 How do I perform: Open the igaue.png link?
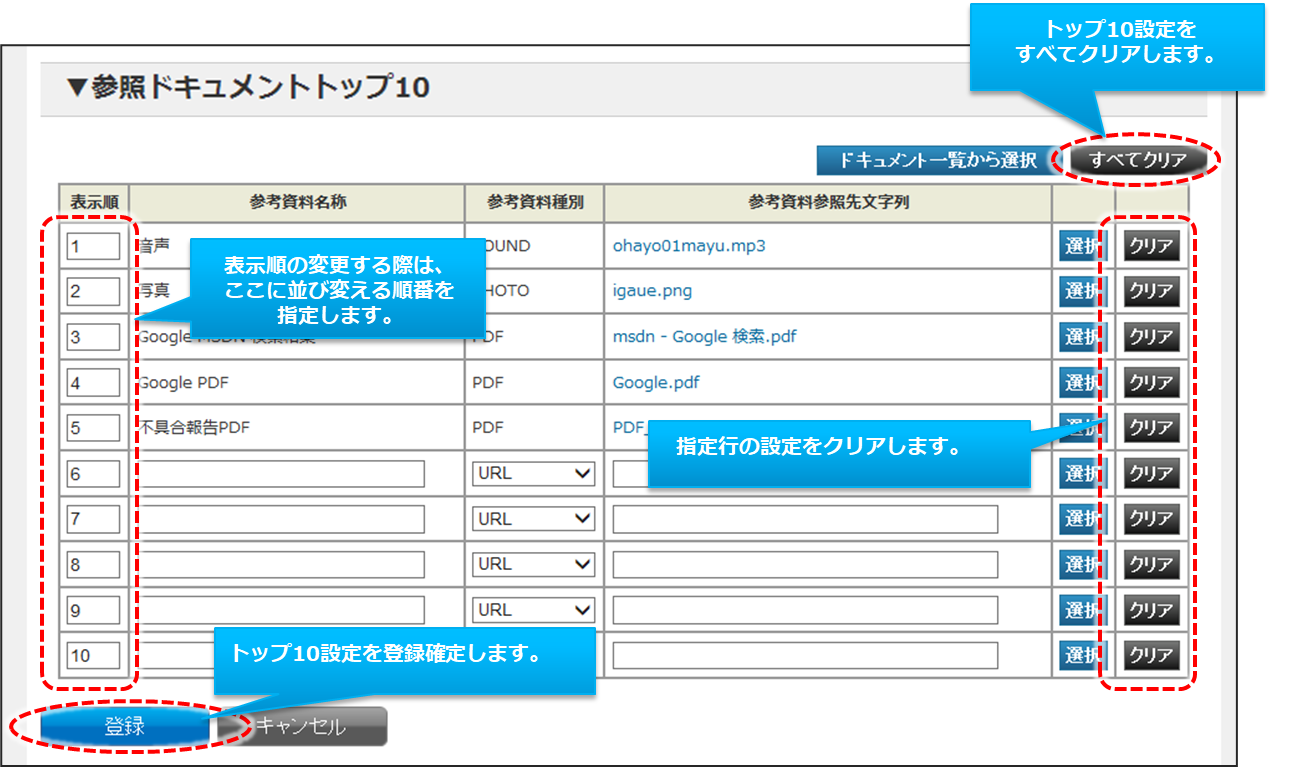(x=652, y=291)
